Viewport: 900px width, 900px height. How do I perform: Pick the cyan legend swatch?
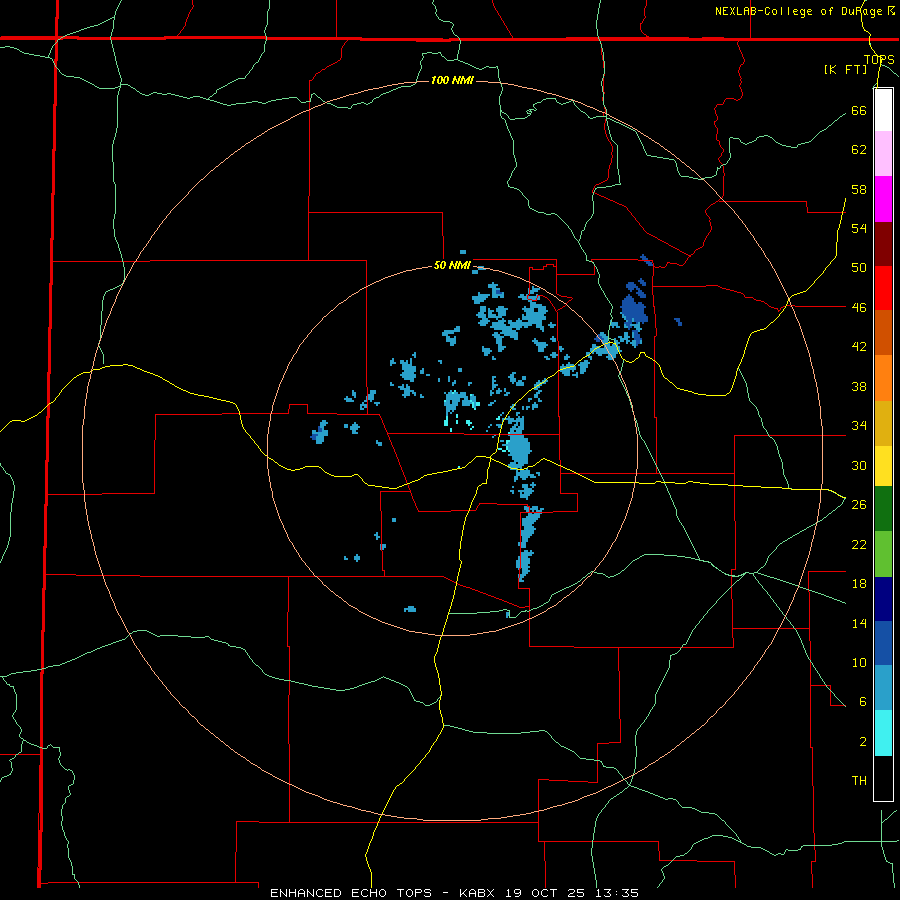883,733
